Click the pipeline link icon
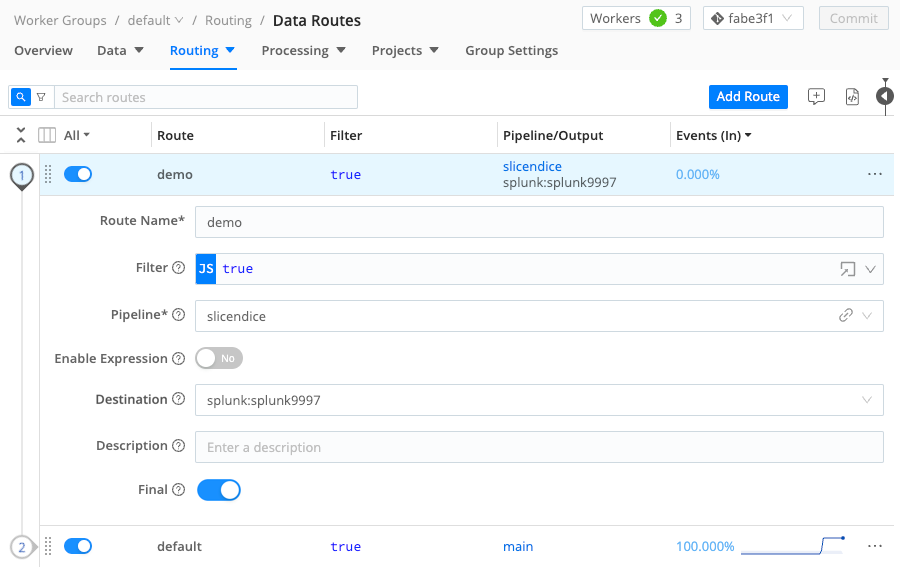Image resolution: width=900 pixels, height=567 pixels. coord(846,316)
